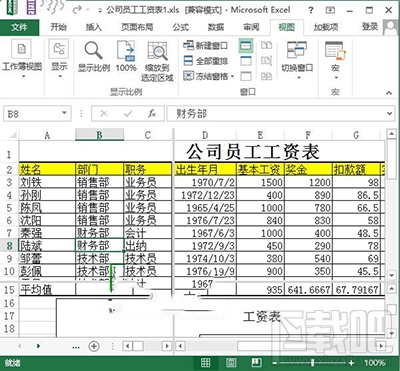Switch to the Insert (插入) tab
Viewport: 400px width, 371px height.
[x=94, y=27]
